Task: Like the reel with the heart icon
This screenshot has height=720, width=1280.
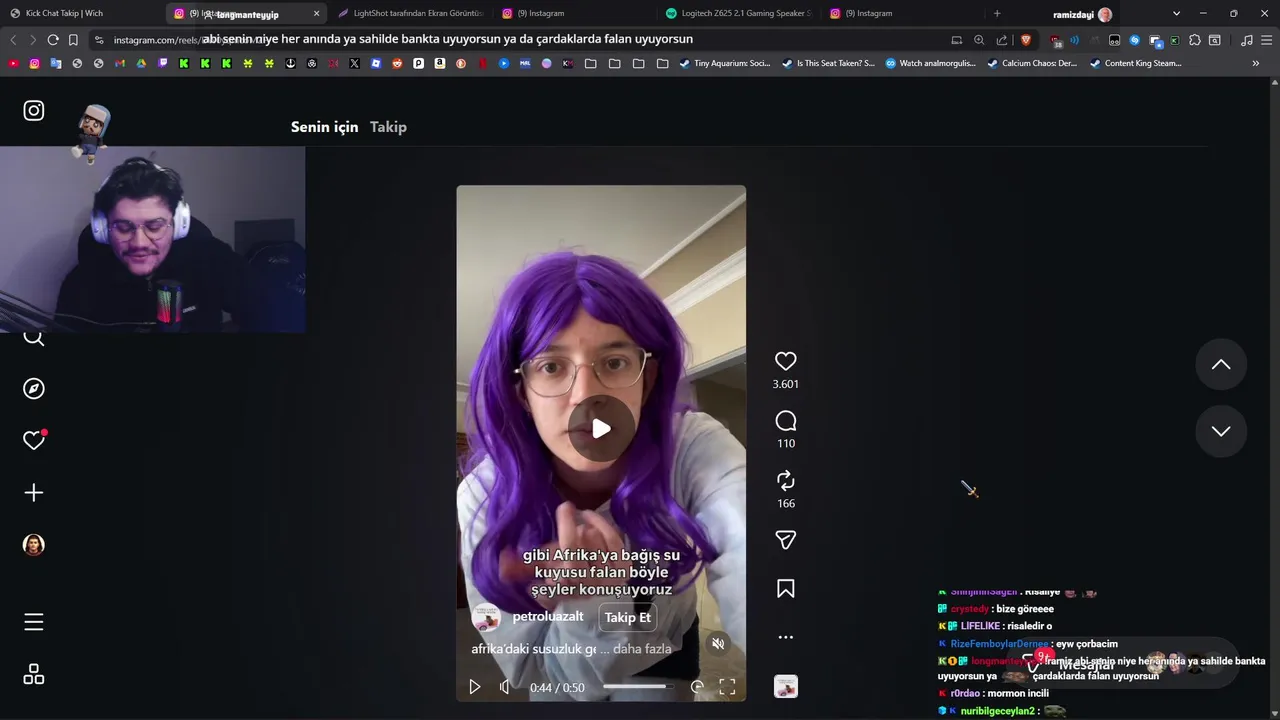Action: click(786, 361)
